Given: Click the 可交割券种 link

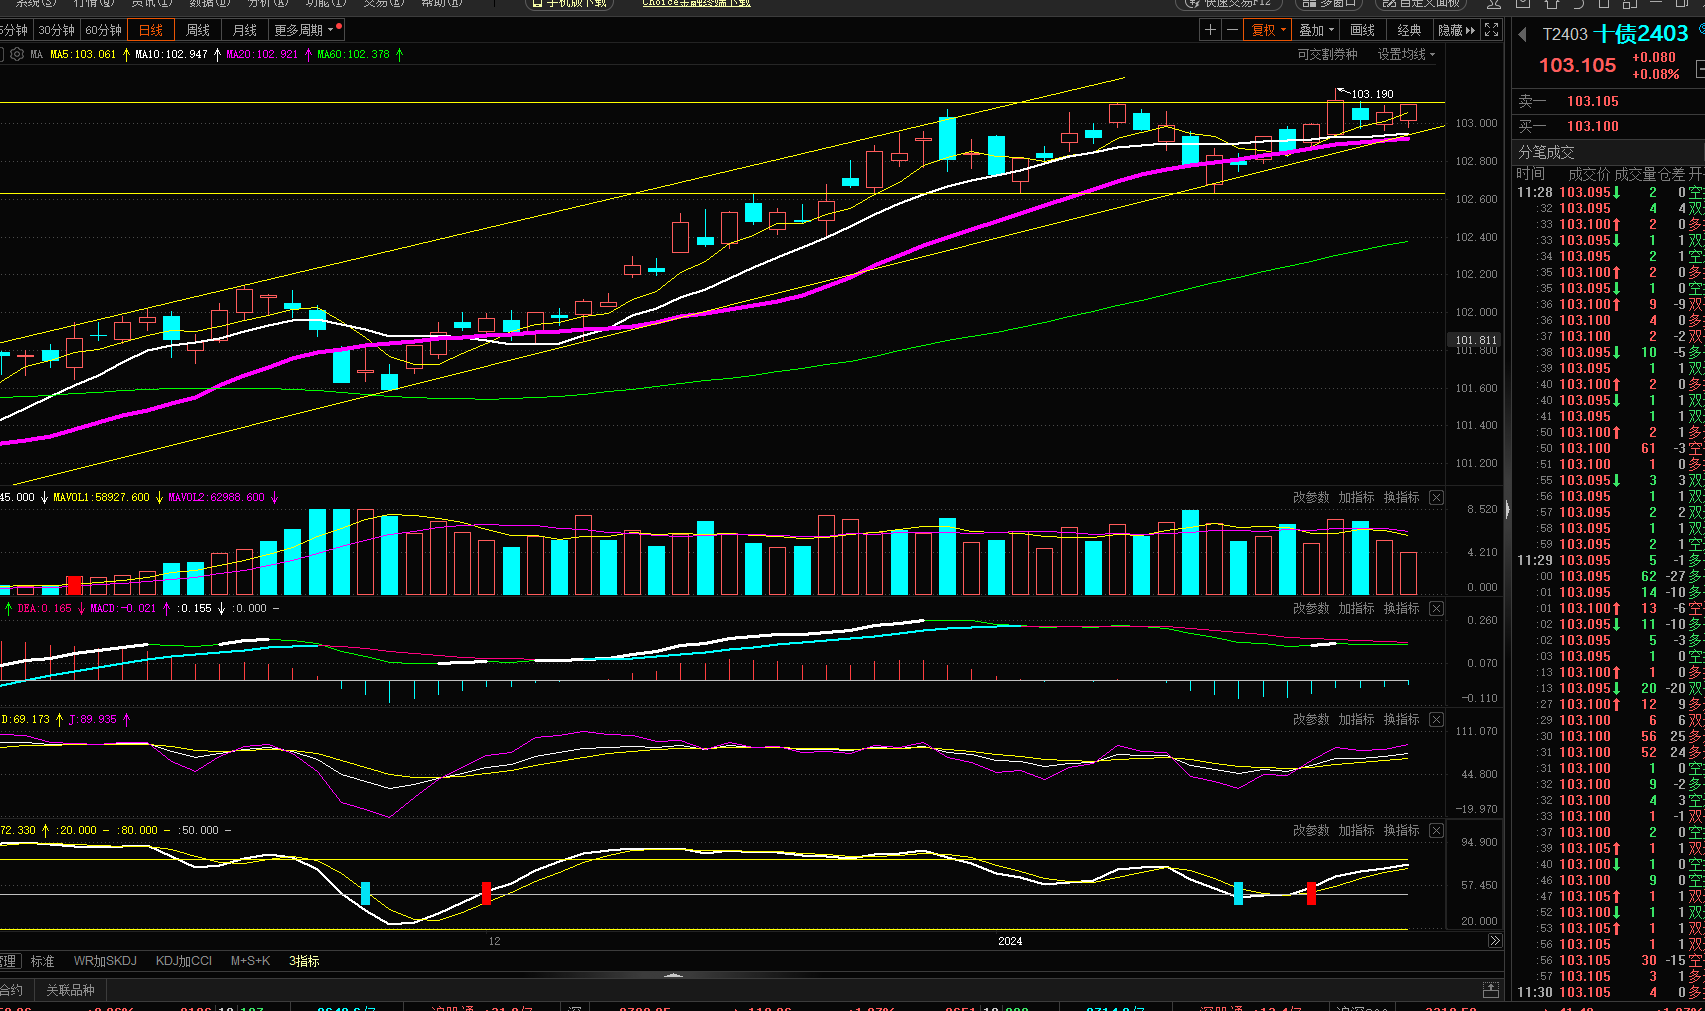Looking at the screenshot, I should click(x=1327, y=54).
